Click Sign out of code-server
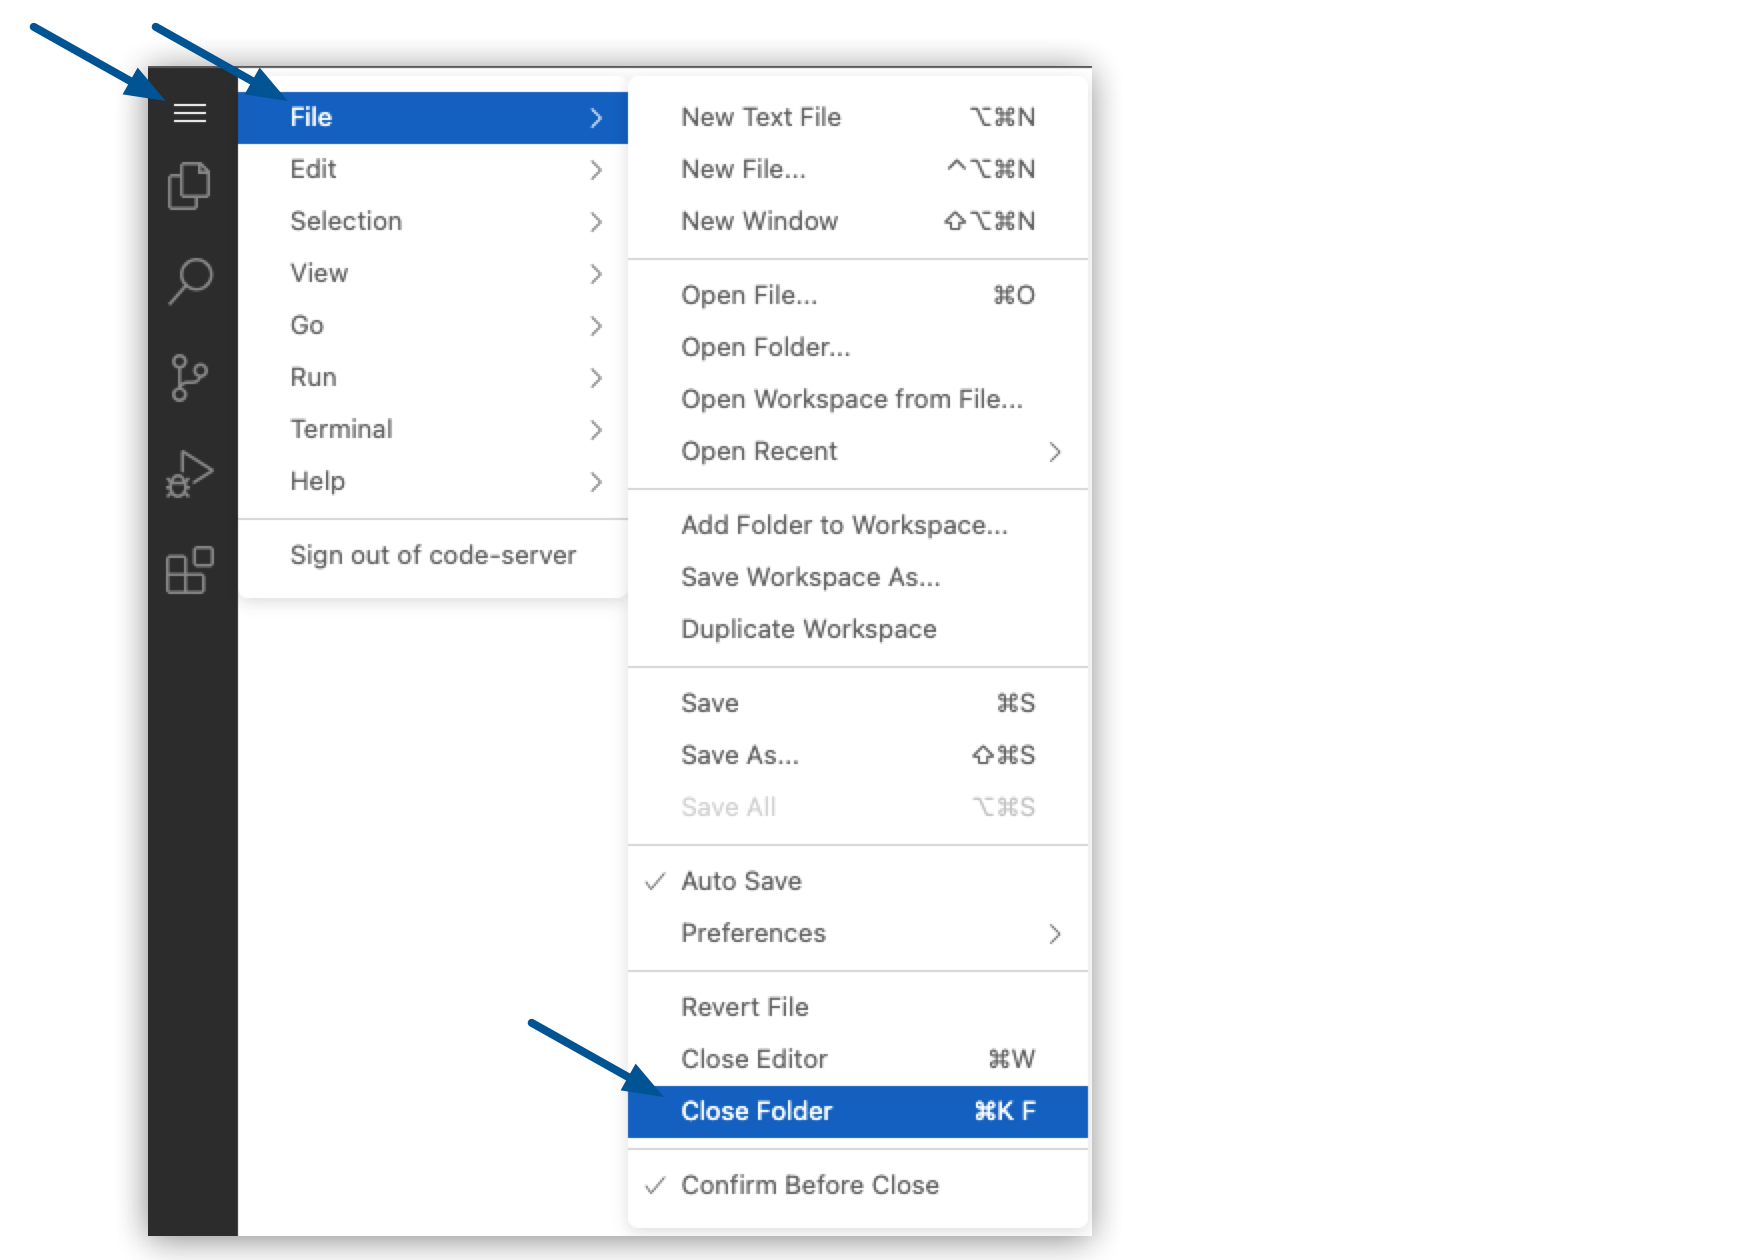Screen dimensions: 1746x1260 (432, 555)
